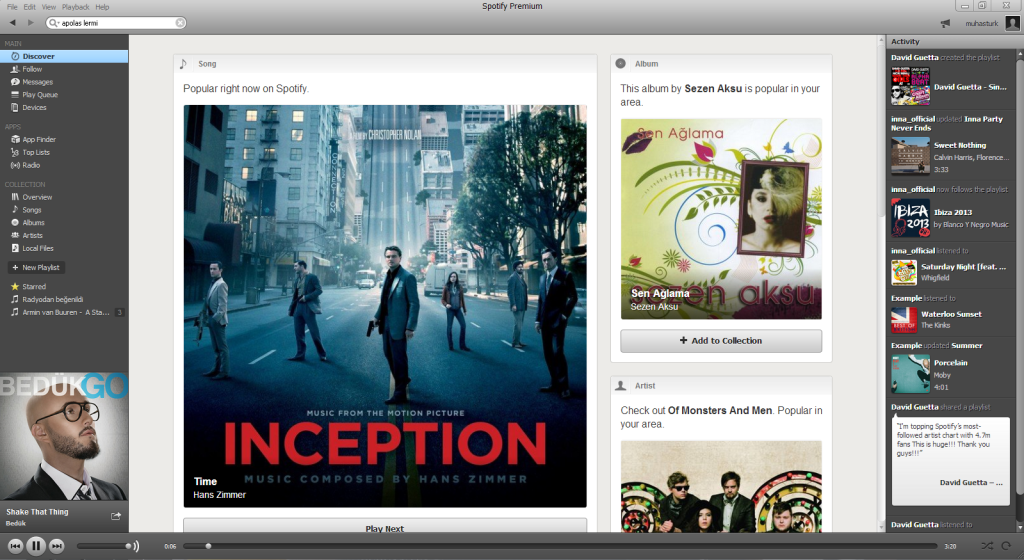Add Sen Ağlama to Collection
The width and height of the screenshot is (1024, 560).
[721, 341]
